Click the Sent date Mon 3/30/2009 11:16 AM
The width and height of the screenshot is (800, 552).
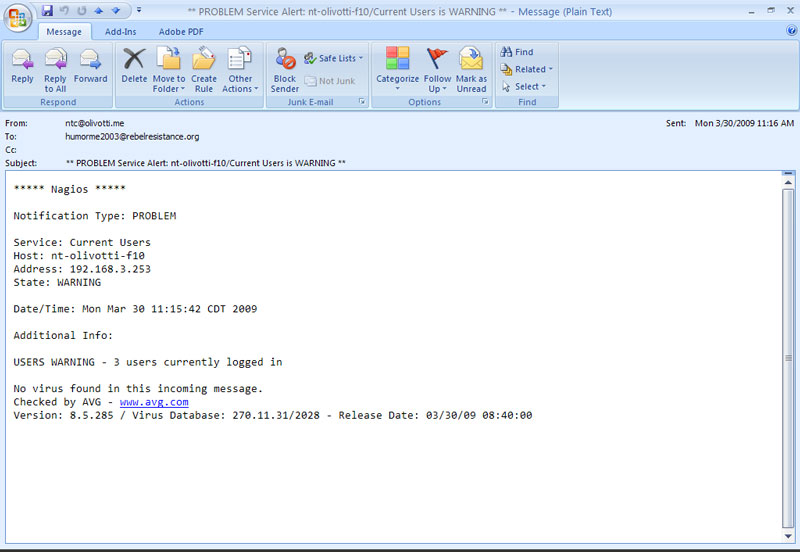744,123
